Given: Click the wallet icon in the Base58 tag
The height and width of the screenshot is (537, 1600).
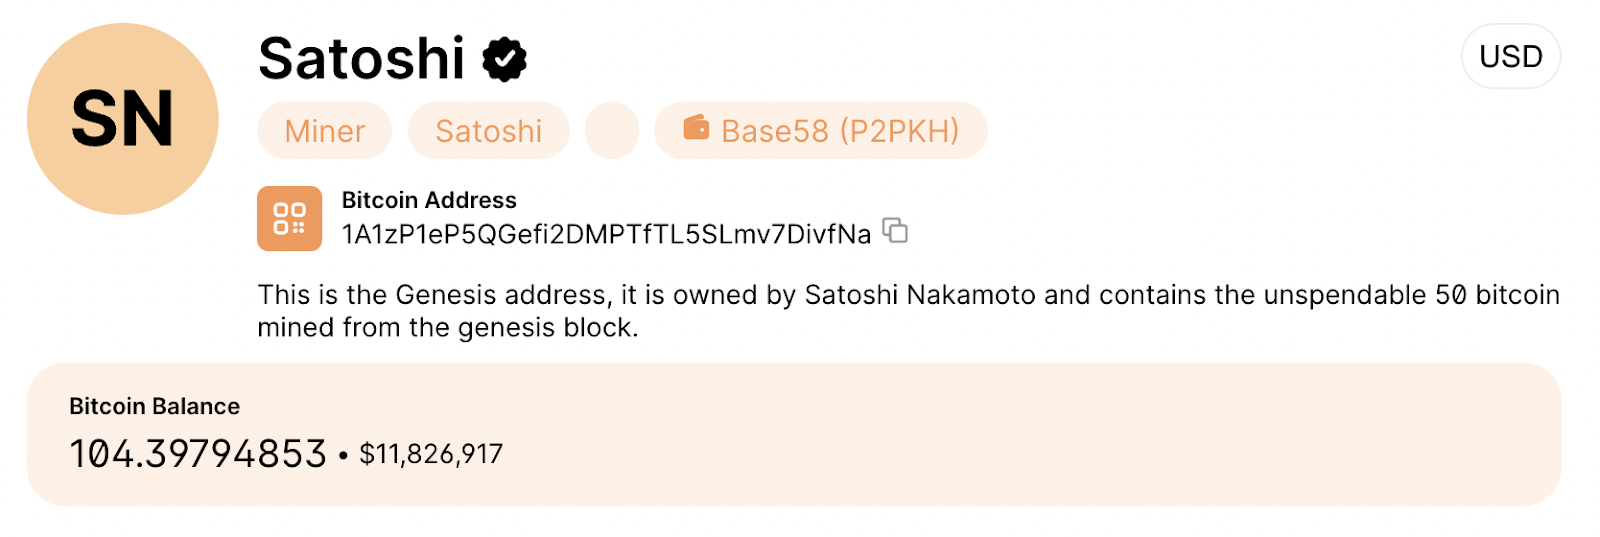Looking at the screenshot, I should pyautogui.click(x=696, y=129).
